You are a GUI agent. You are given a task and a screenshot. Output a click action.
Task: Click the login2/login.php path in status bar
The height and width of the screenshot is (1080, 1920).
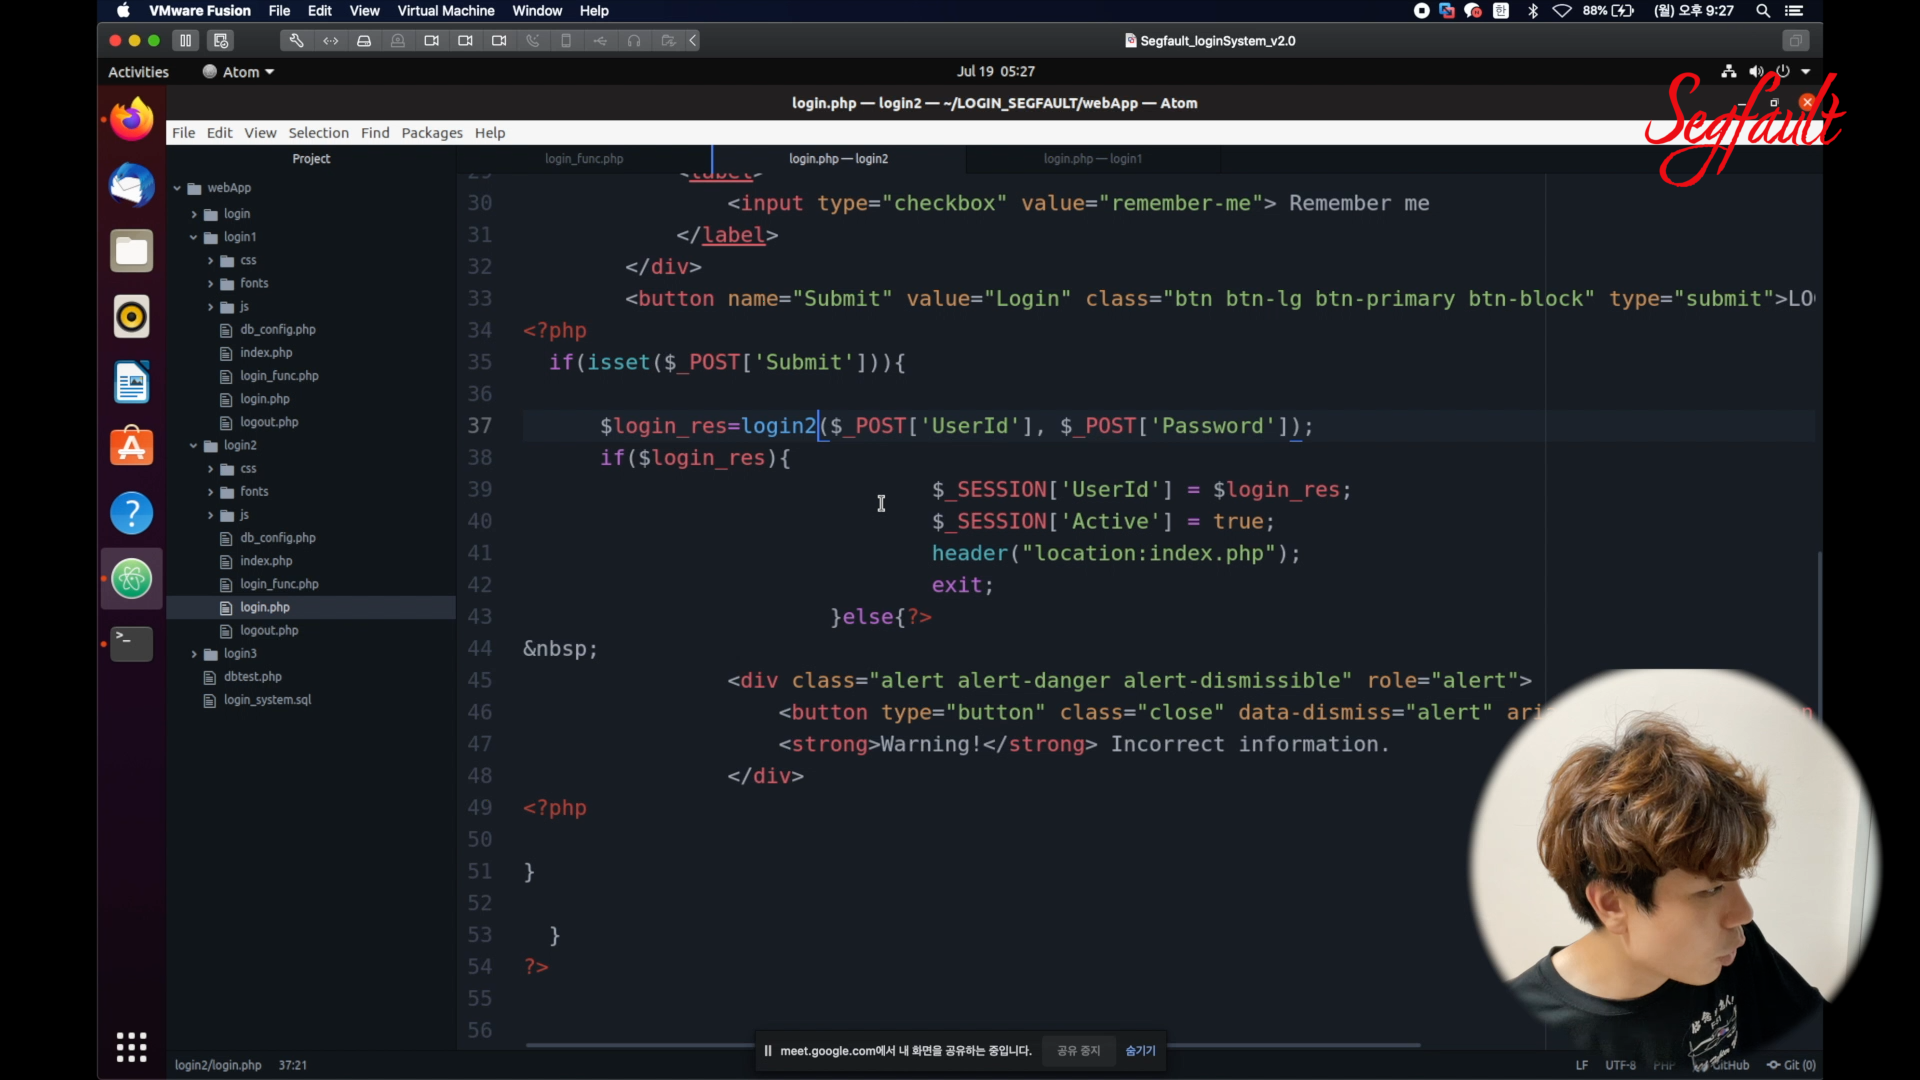click(218, 1065)
